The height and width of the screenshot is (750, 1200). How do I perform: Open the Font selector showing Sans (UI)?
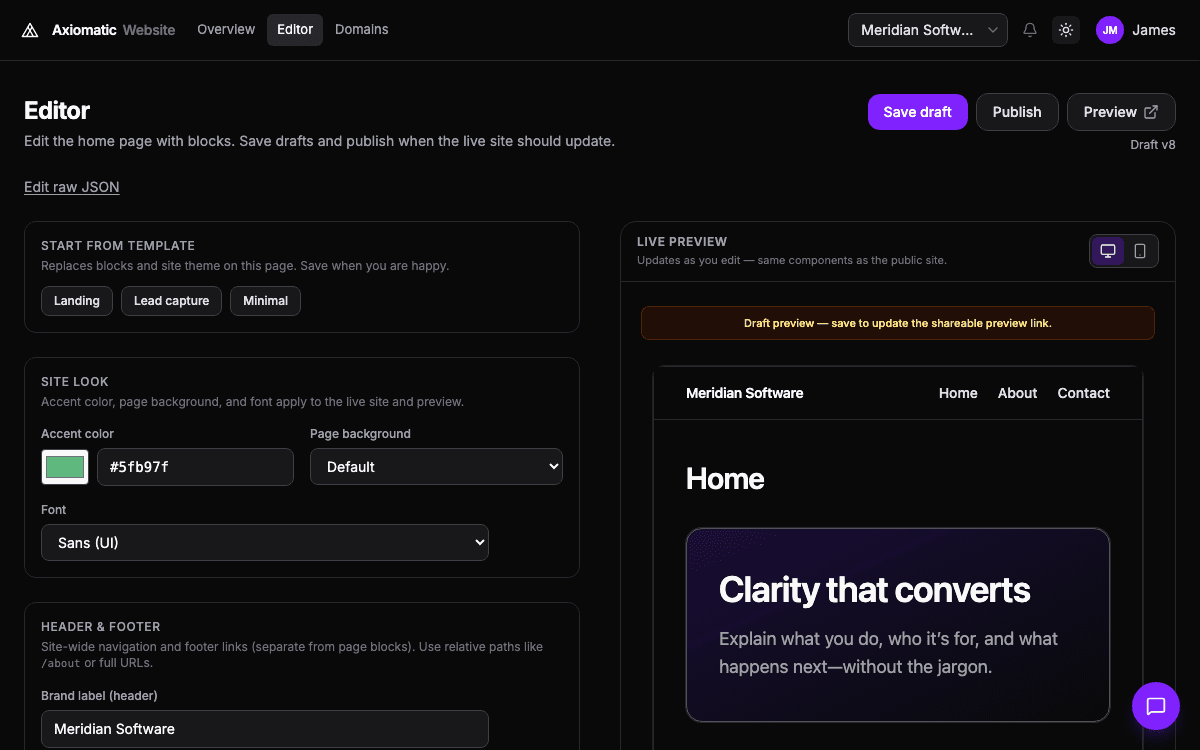[264, 542]
